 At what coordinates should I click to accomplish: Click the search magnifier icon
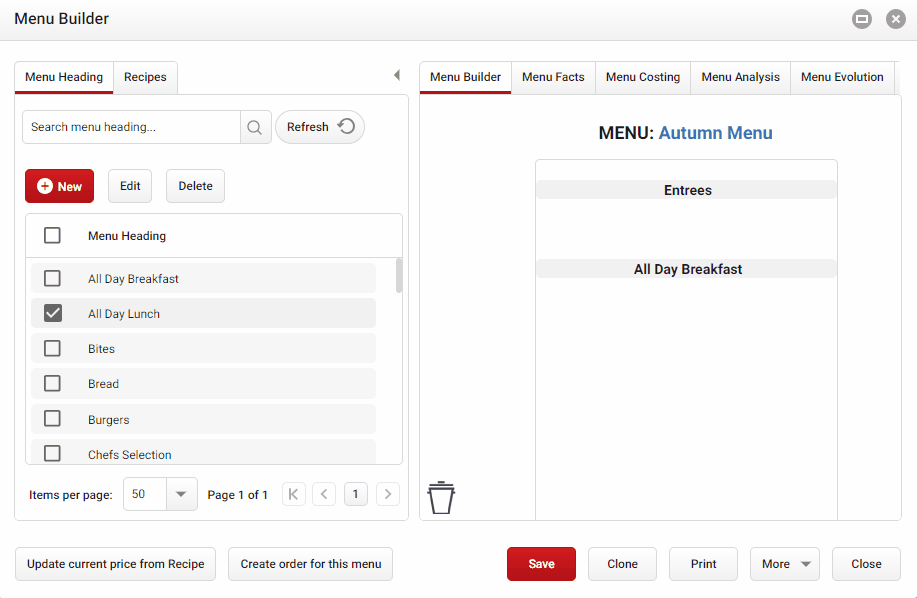[255, 127]
